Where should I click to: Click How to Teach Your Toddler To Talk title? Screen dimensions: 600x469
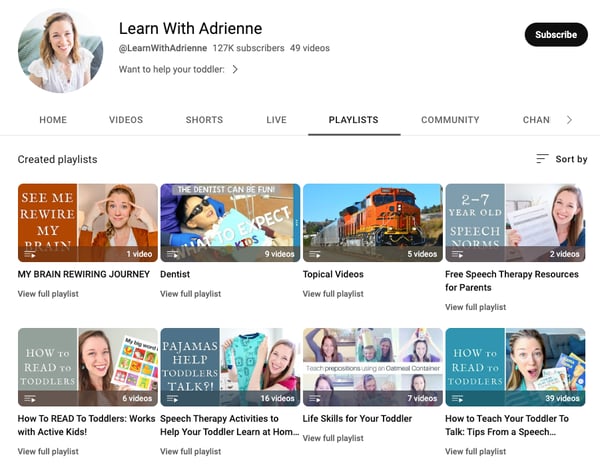click(507, 425)
